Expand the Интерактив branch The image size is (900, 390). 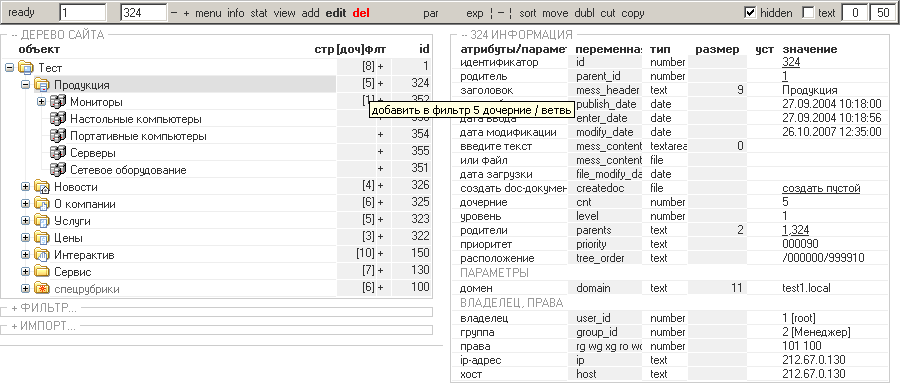click(25, 254)
